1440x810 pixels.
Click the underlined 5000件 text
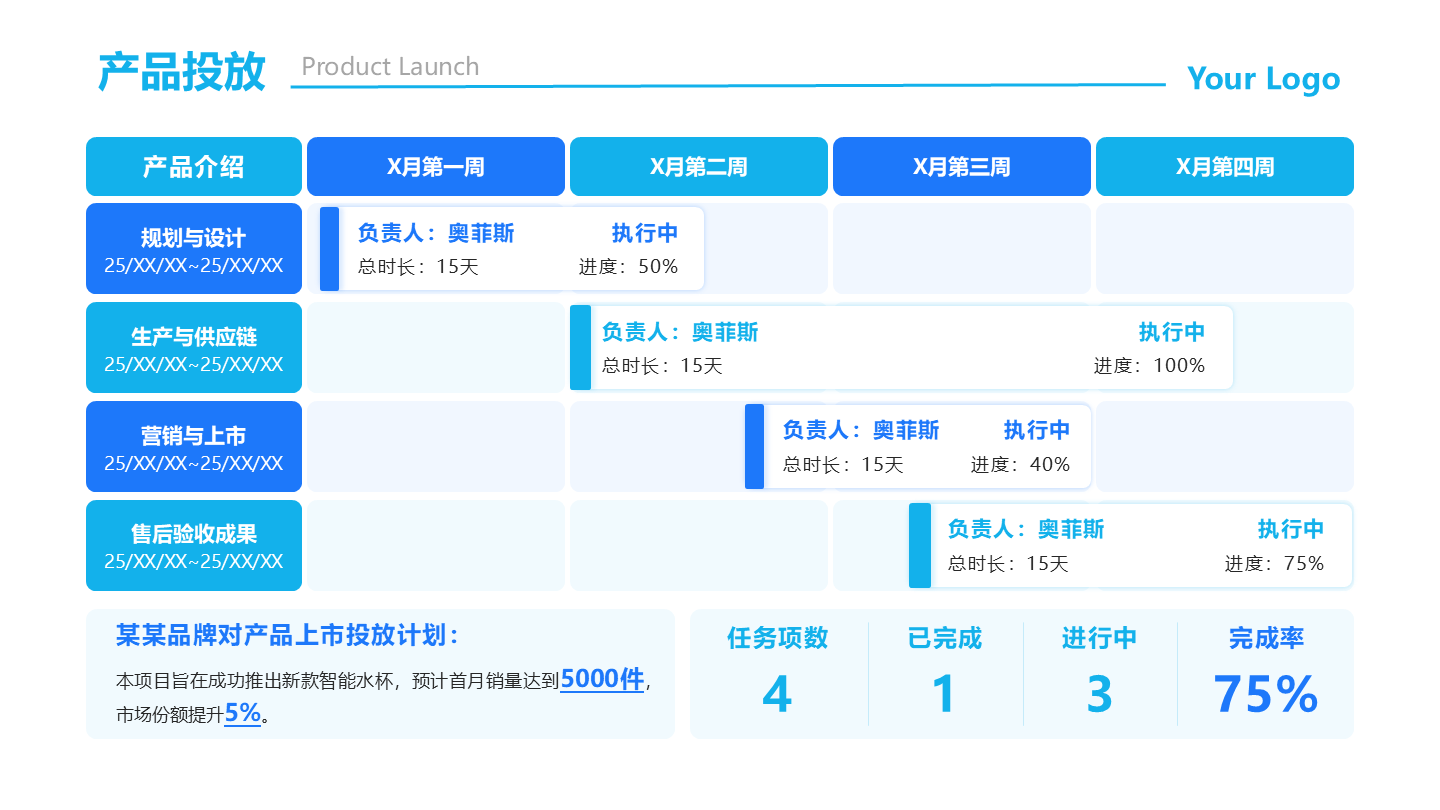click(601, 680)
